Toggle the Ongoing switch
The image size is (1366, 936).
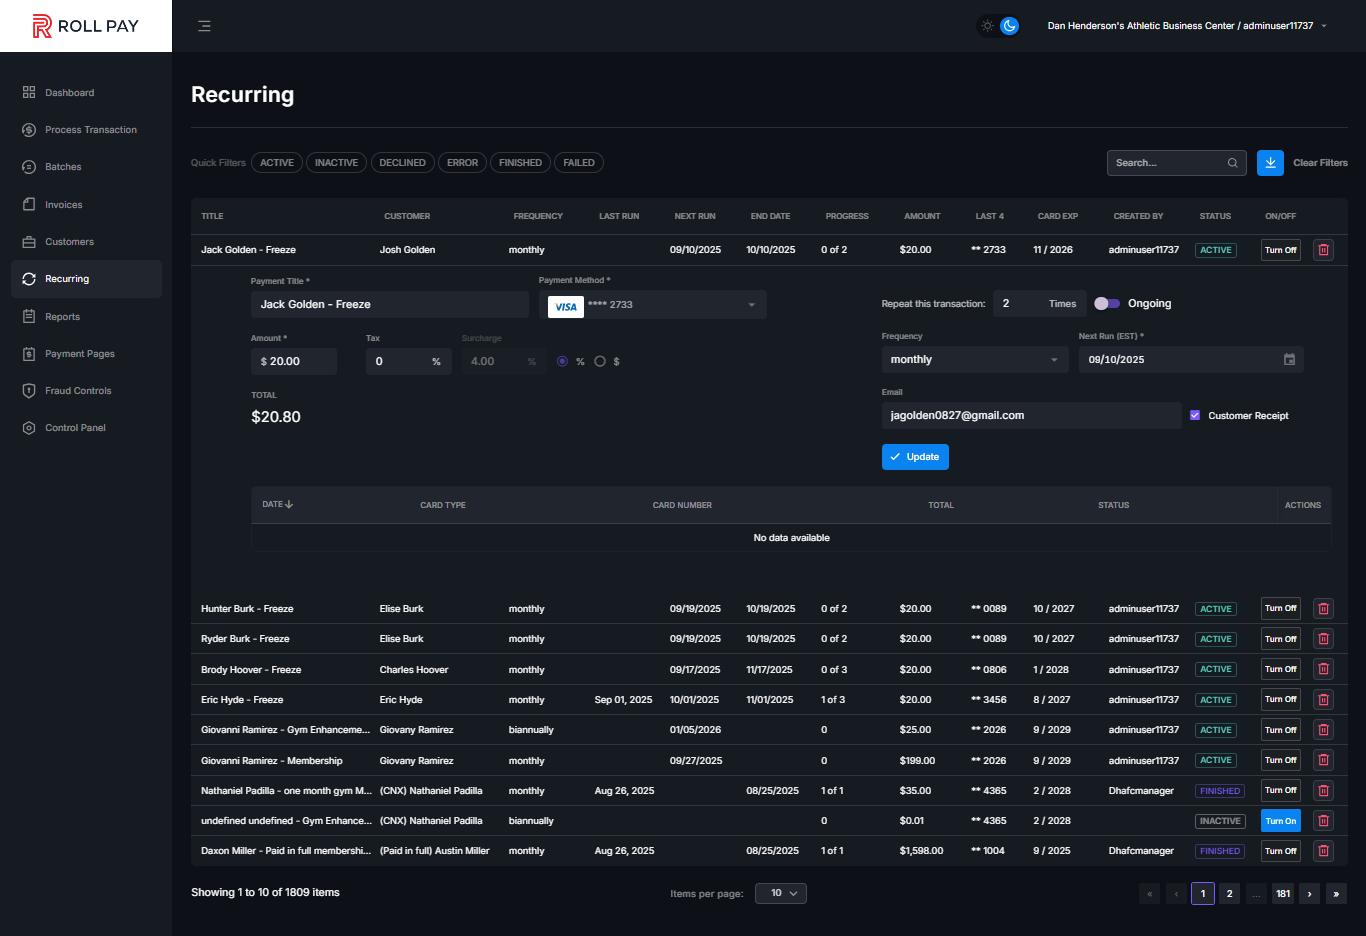[1106, 304]
